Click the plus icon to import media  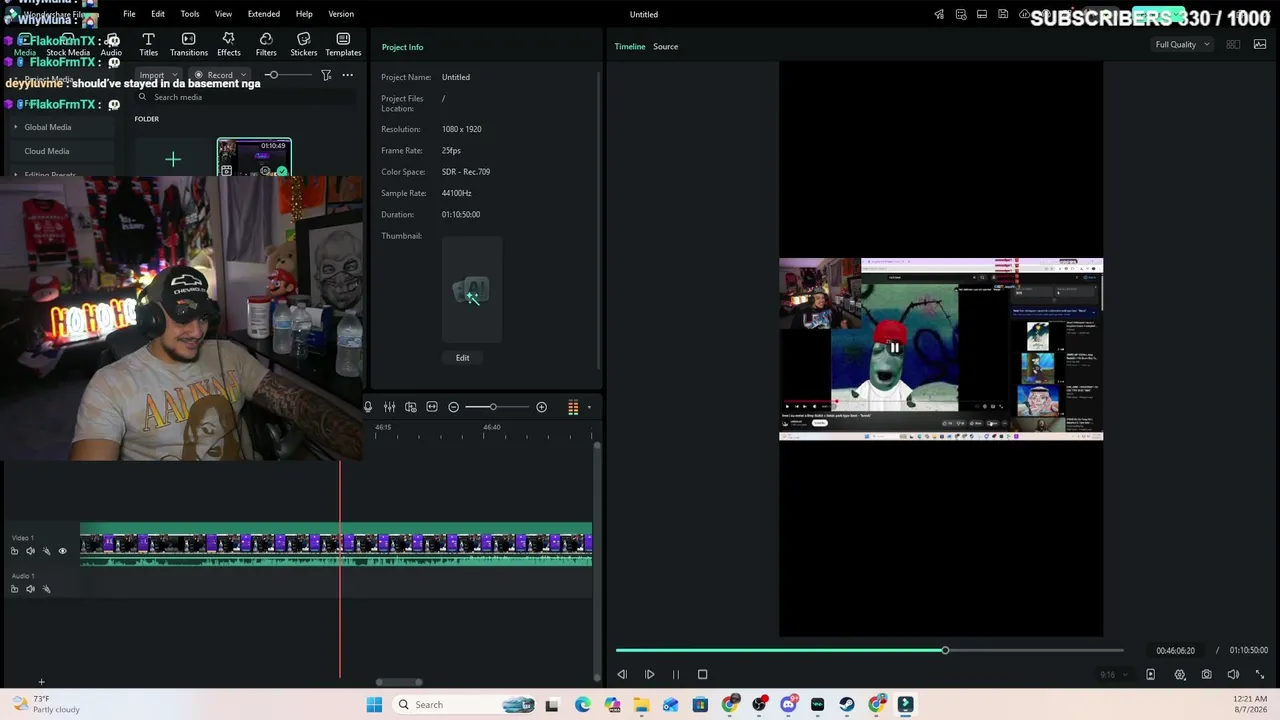click(x=173, y=159)
